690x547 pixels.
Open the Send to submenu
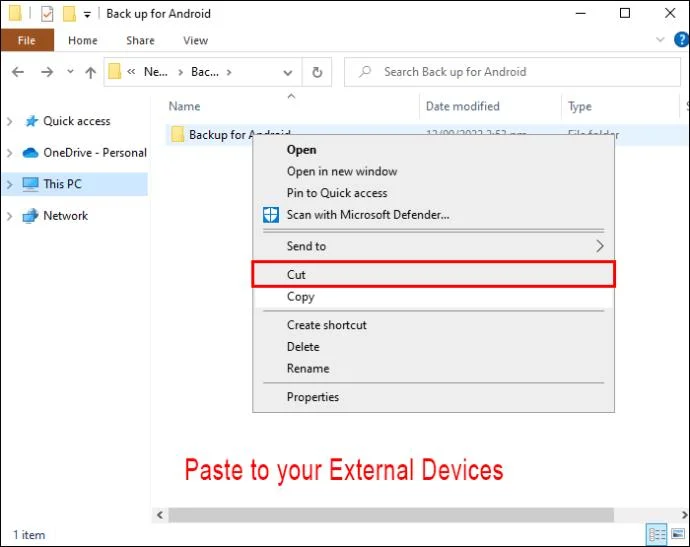(433, 246)
